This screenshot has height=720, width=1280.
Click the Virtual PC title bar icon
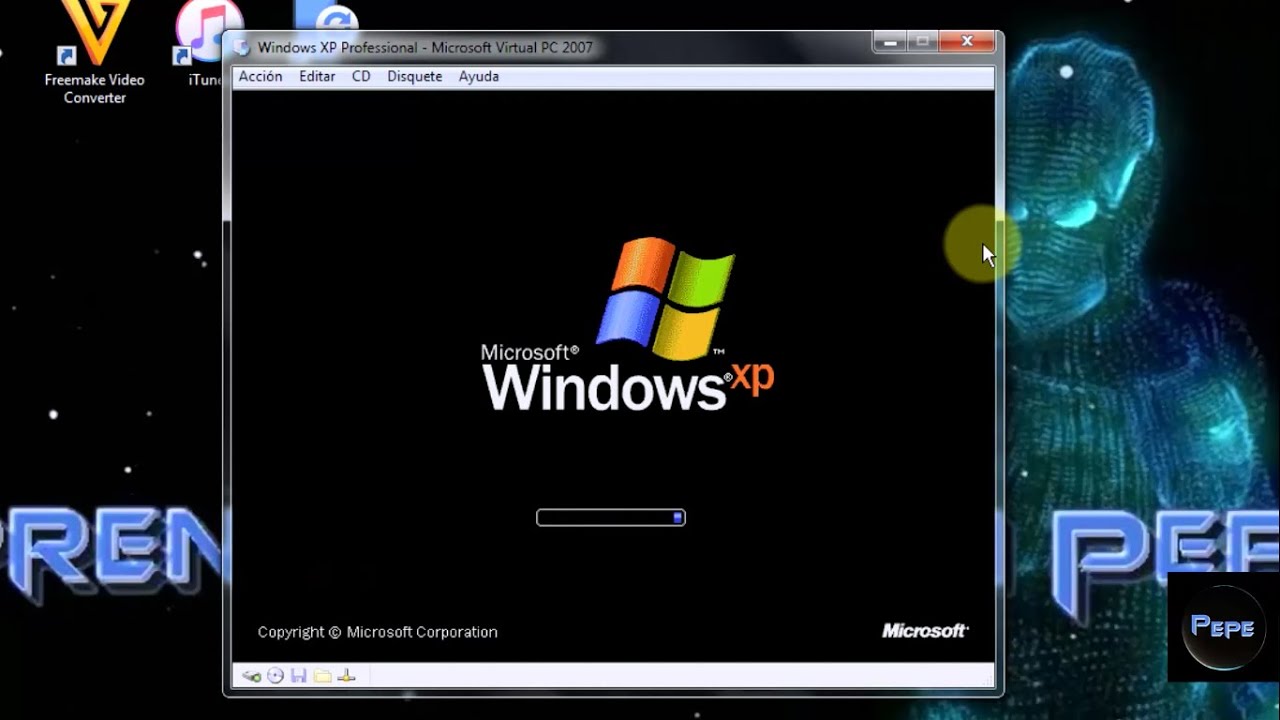241,47
